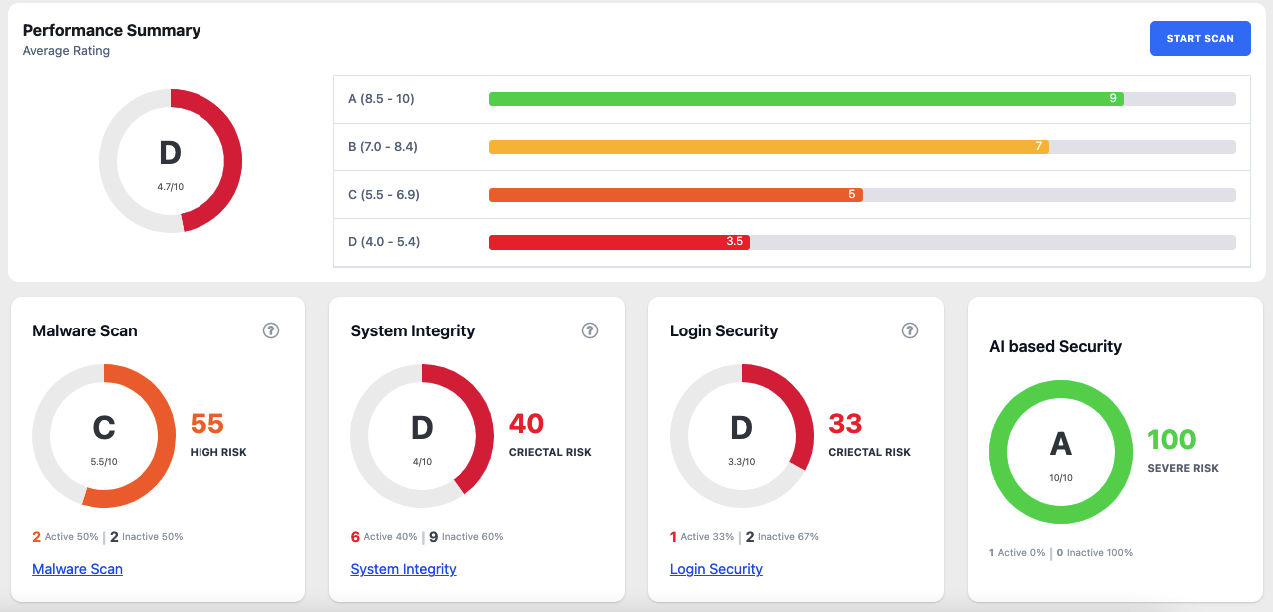Click the System Integrity score 40
Screen dimensions: 1273x612
(526, 424)
